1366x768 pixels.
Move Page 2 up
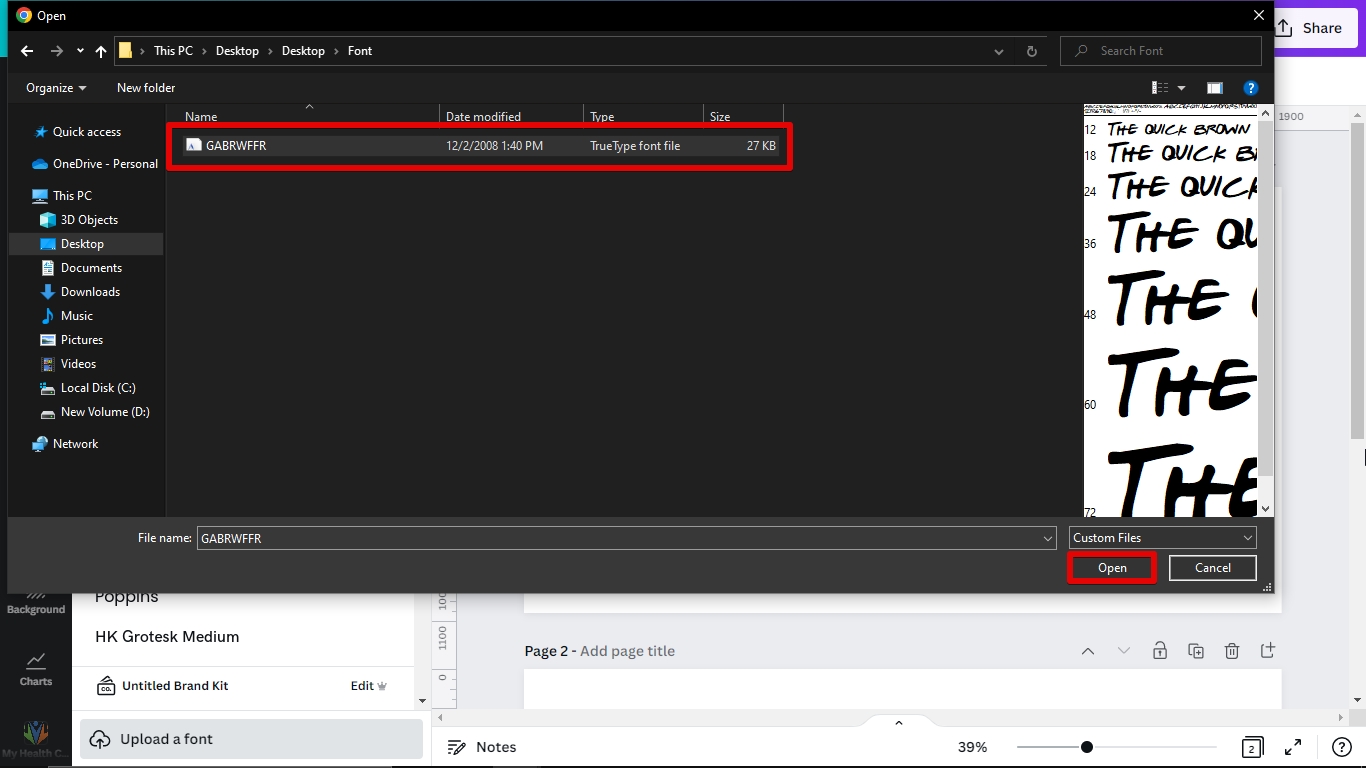coord(1088,651)
